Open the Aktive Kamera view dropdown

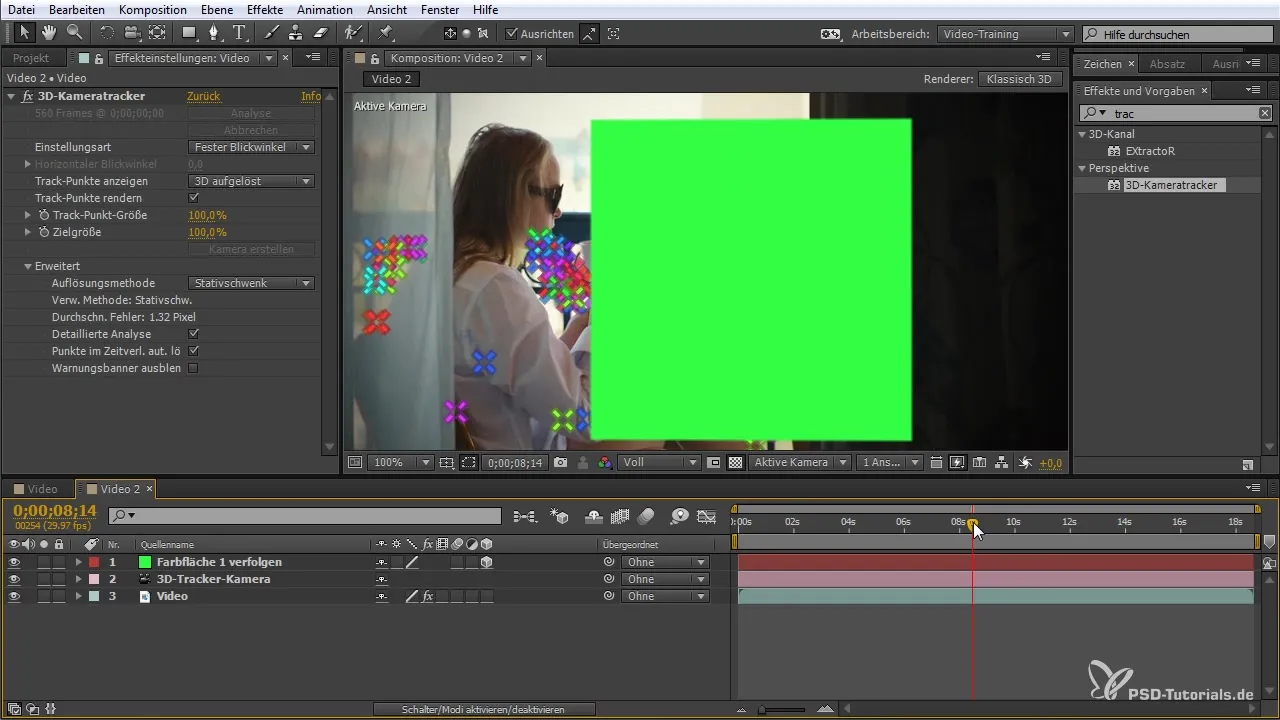click(801, 463)
